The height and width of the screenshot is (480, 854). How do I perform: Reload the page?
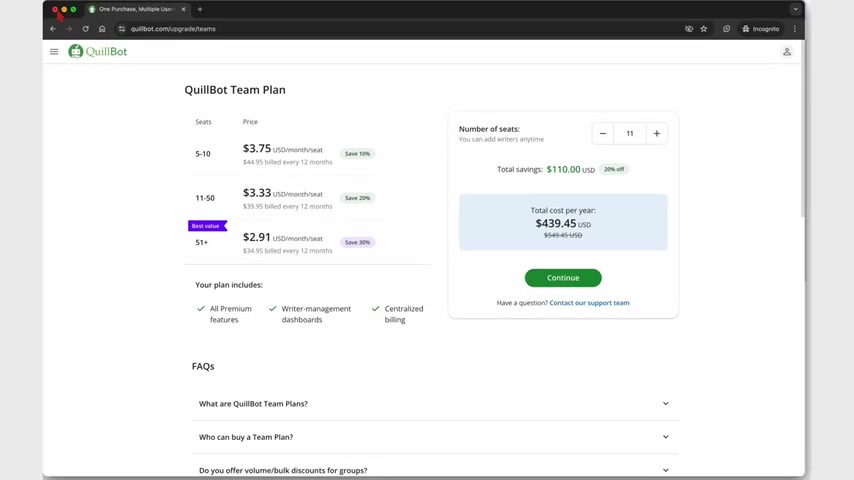click(86, 29)
